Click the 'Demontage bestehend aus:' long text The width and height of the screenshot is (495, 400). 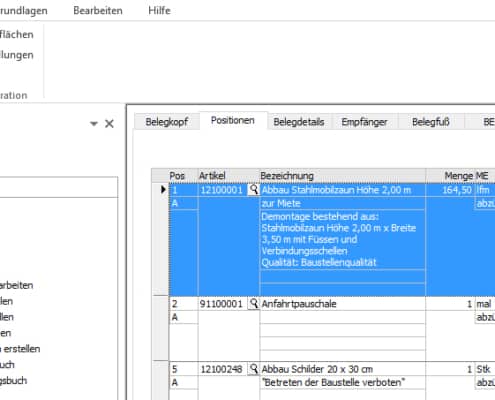[342, 239]
